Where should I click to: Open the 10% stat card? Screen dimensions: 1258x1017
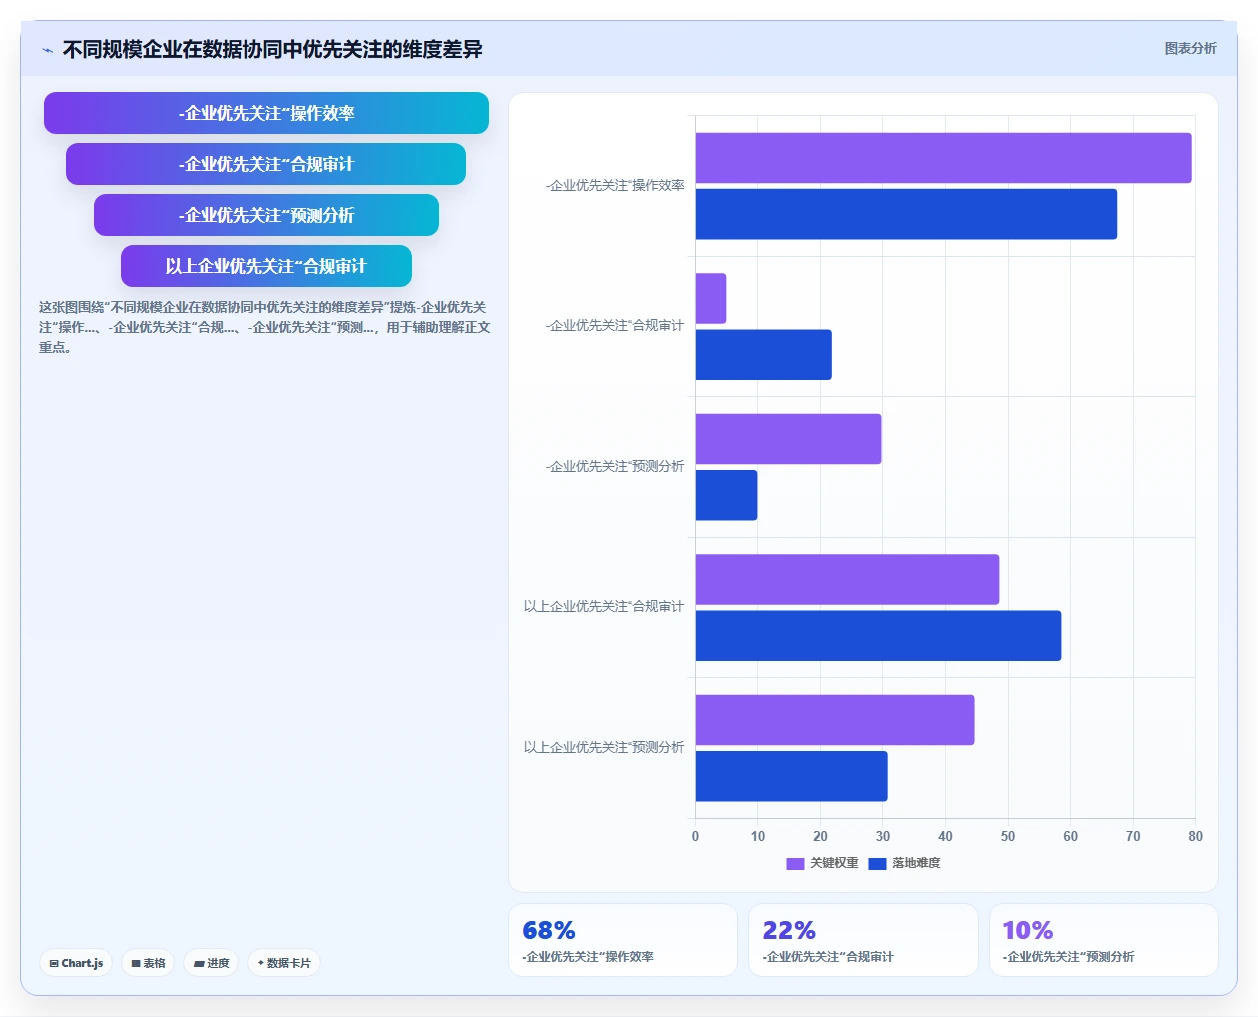click(1104, 940)
